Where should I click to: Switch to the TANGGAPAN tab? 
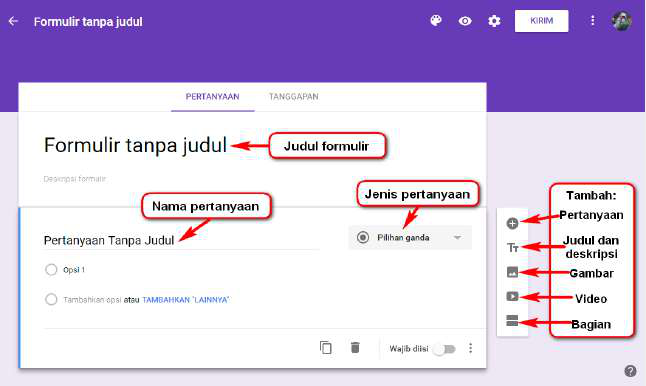tap(294, 97)
